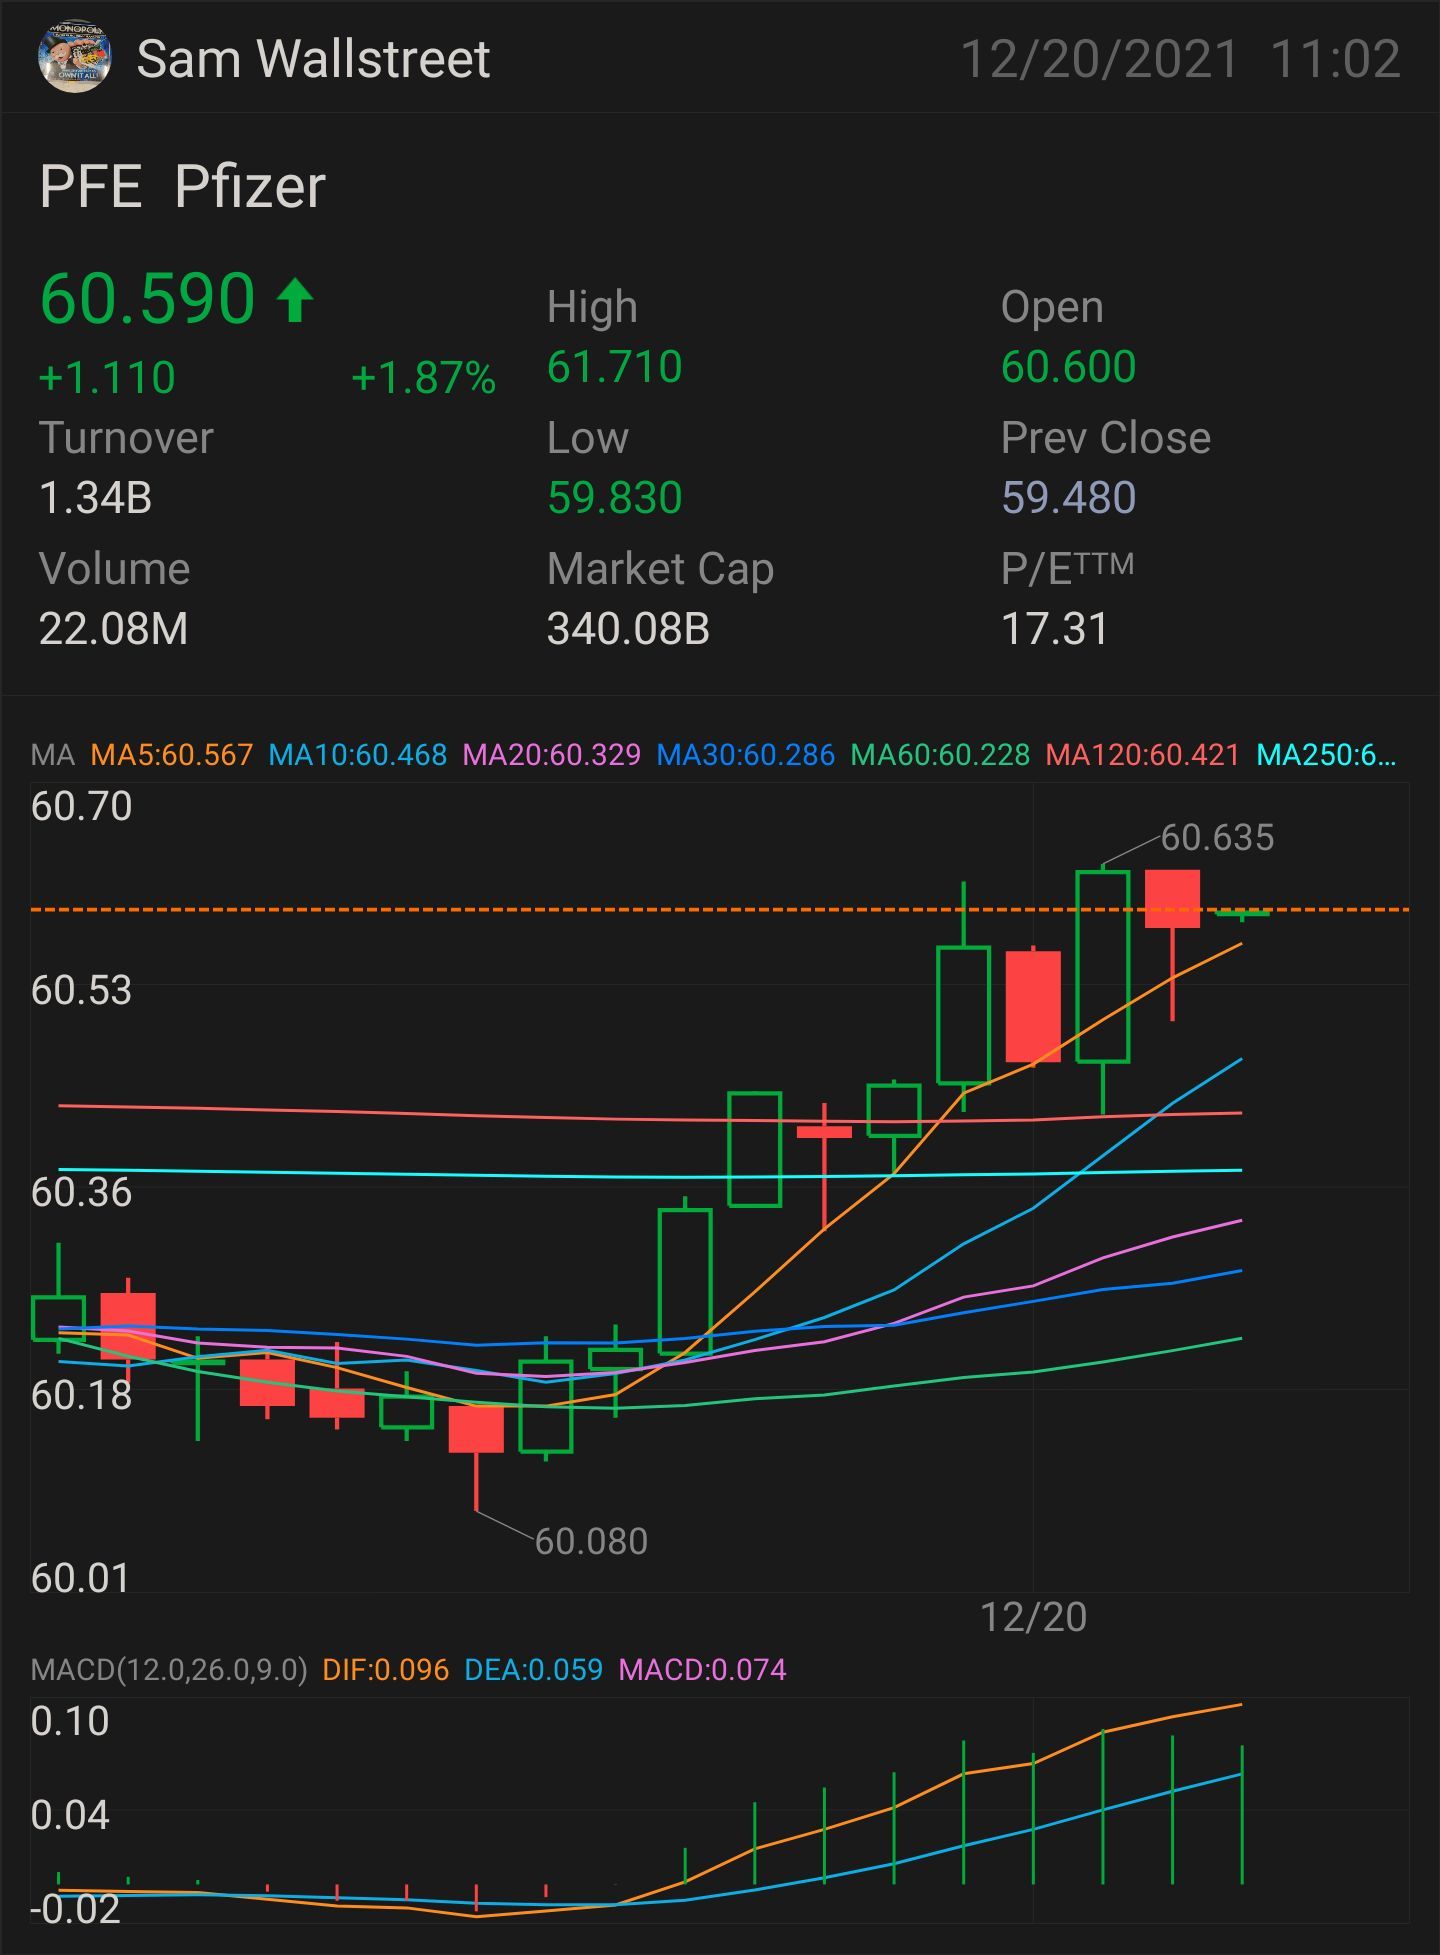Tap the DEA:0.059 value
1440x1955 pixels.
pyautogui.click(x=534, y=1670)
